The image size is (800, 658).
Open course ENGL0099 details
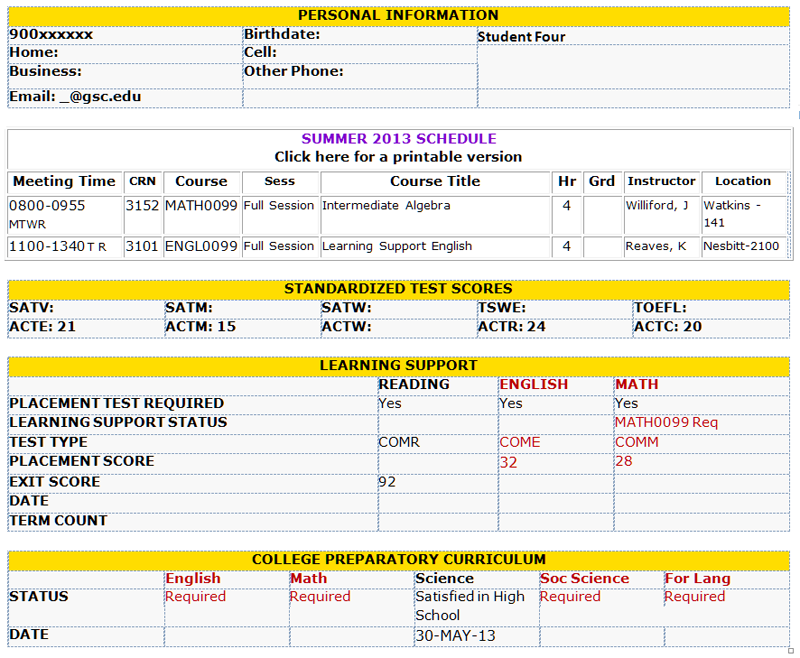(x=202, y=246)
